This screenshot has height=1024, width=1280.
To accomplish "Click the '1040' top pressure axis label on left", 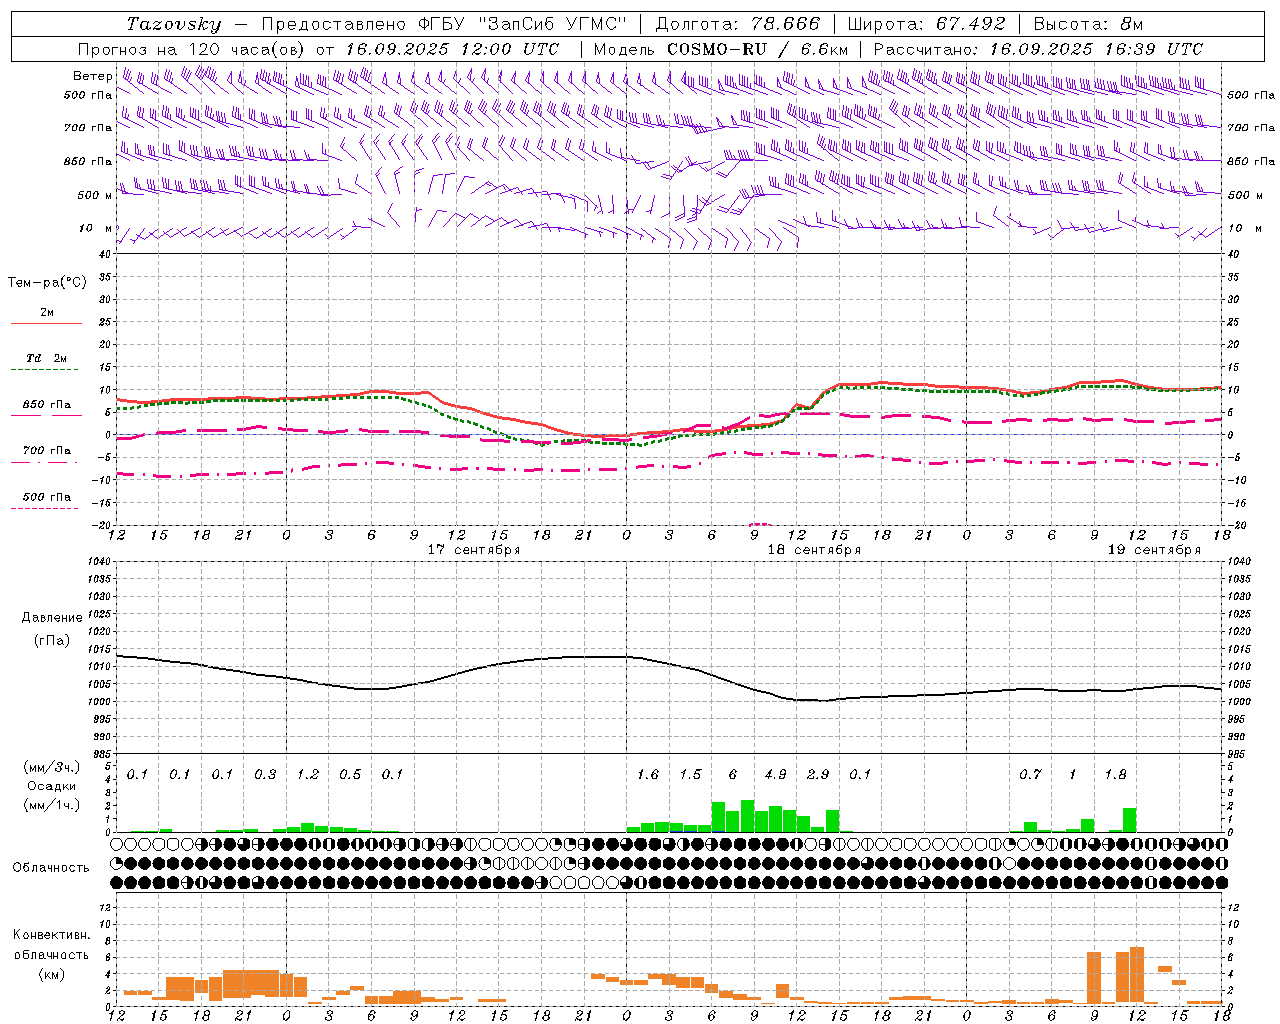I will (x=99, y=562).
